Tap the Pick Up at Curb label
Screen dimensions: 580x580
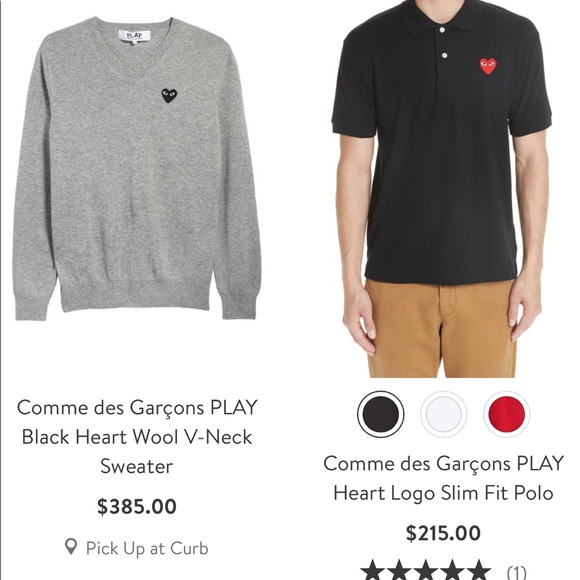tap(147, 548)
